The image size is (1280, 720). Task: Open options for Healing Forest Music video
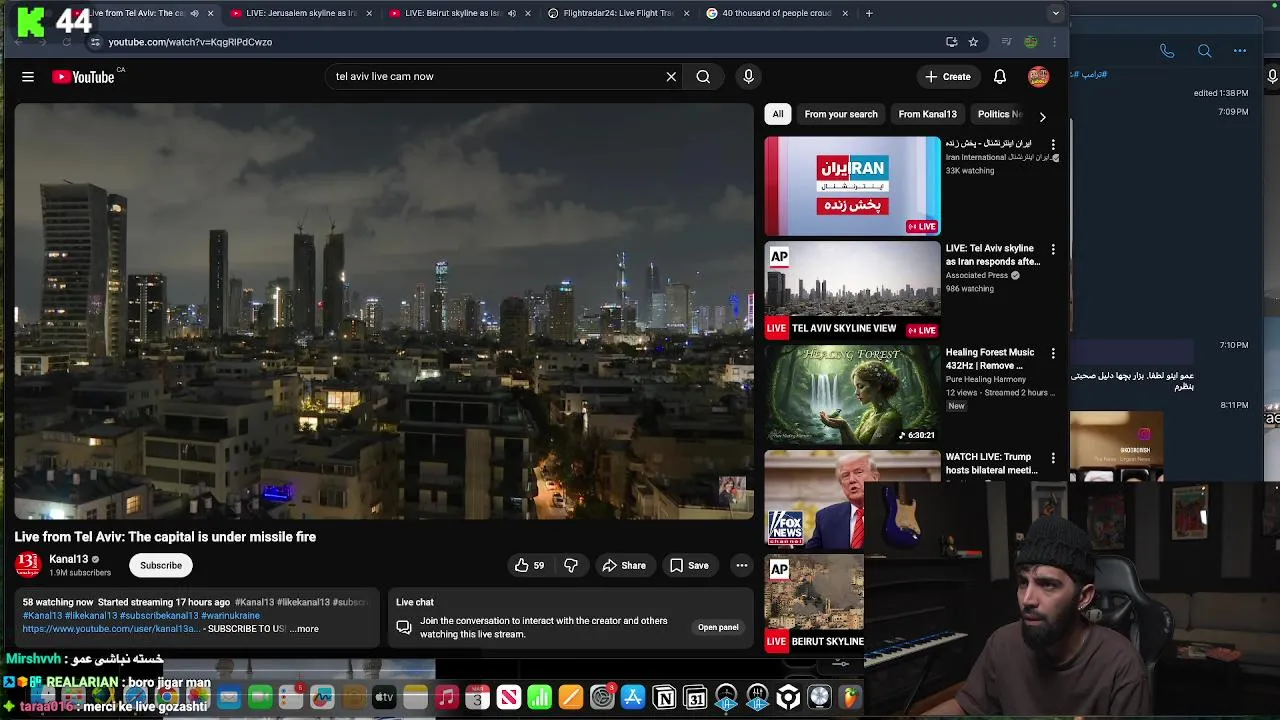click(x=1052, y=353)
